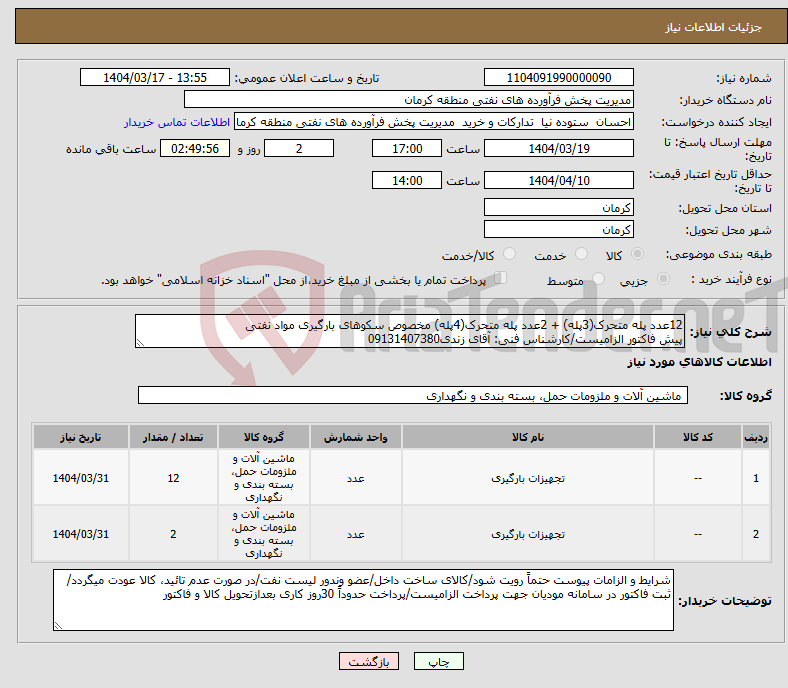The width and height of the screenshot is (788, 688).
Task: Click quantity 12 in row 1
Action: 173,478
